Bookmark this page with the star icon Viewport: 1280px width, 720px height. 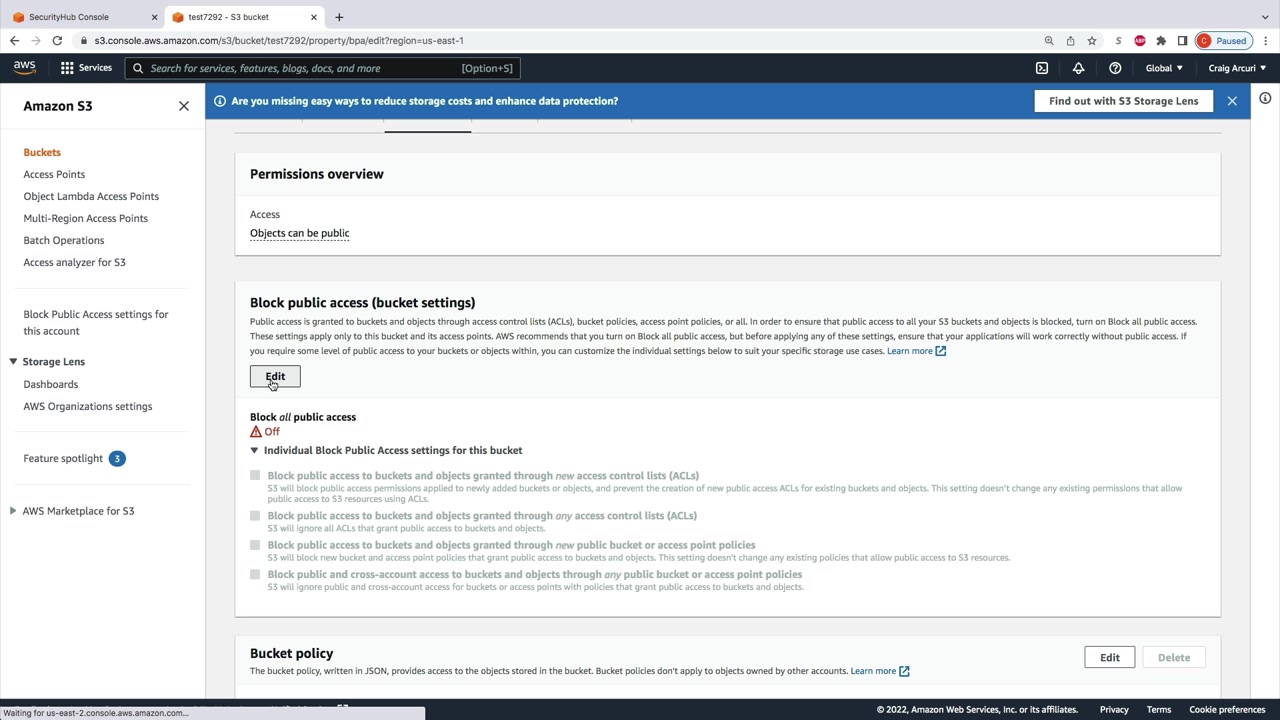click(1092, 41)
